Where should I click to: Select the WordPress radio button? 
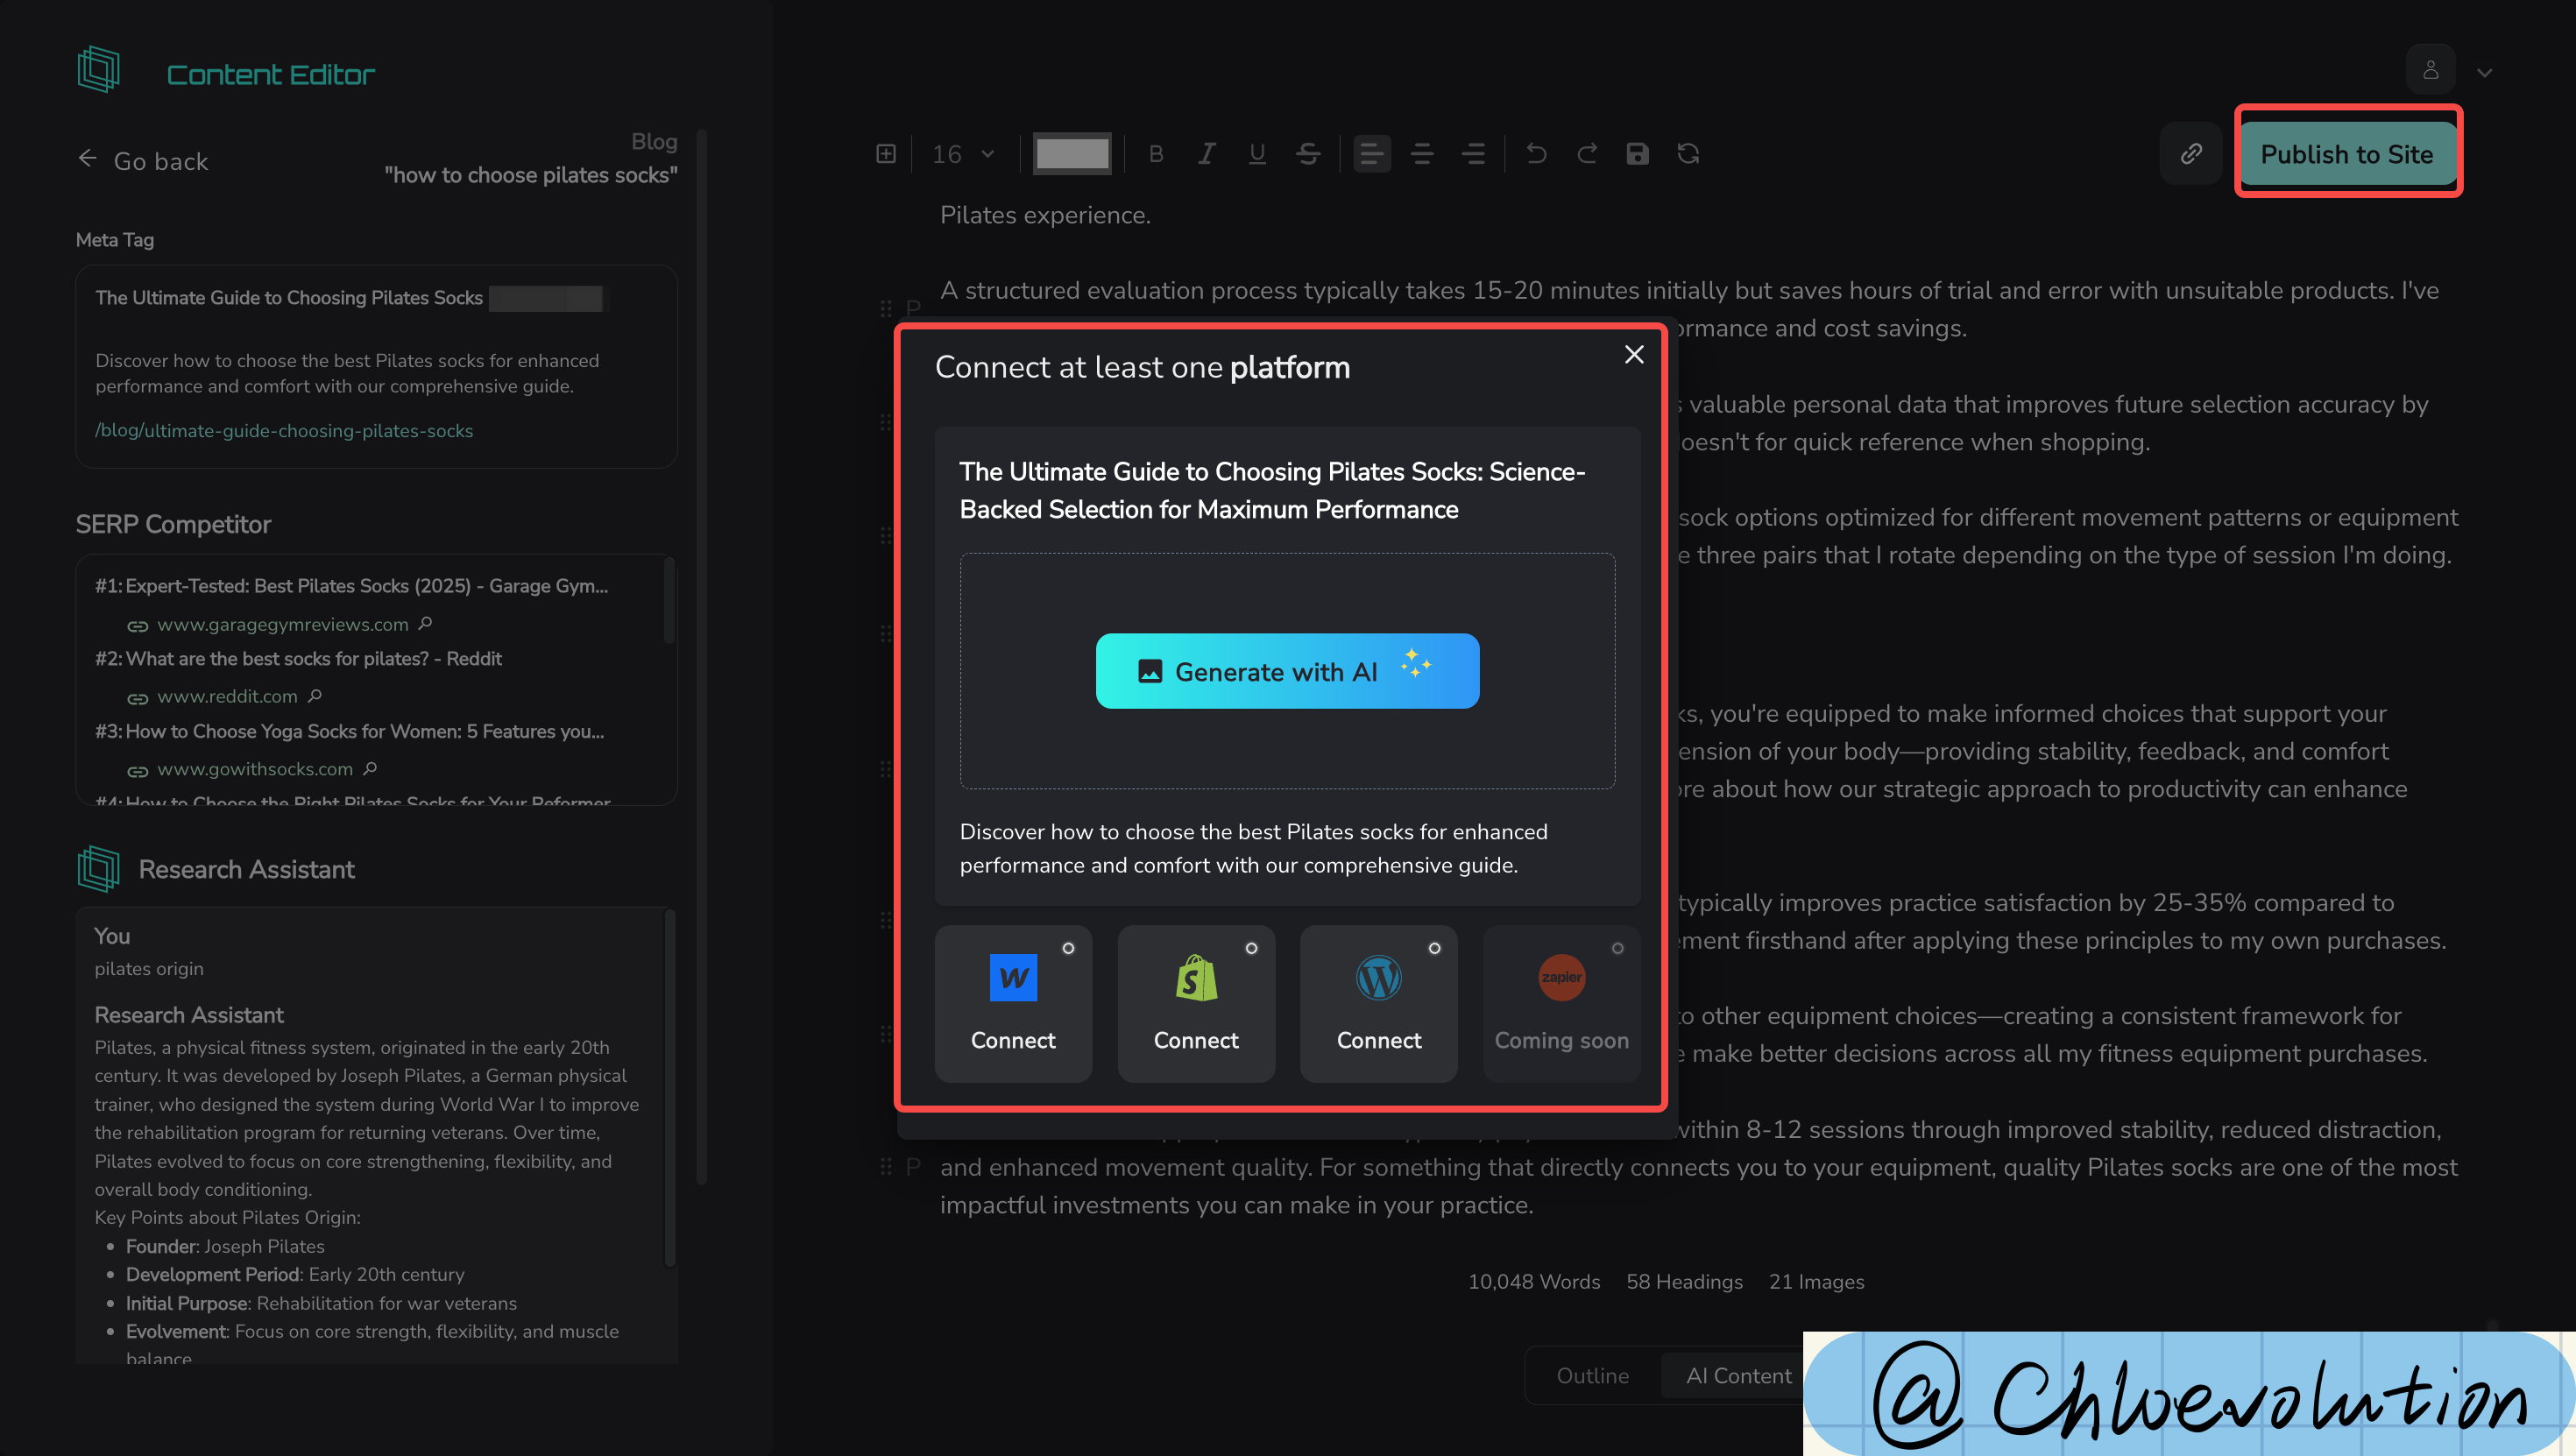(x=1434, y=948)
